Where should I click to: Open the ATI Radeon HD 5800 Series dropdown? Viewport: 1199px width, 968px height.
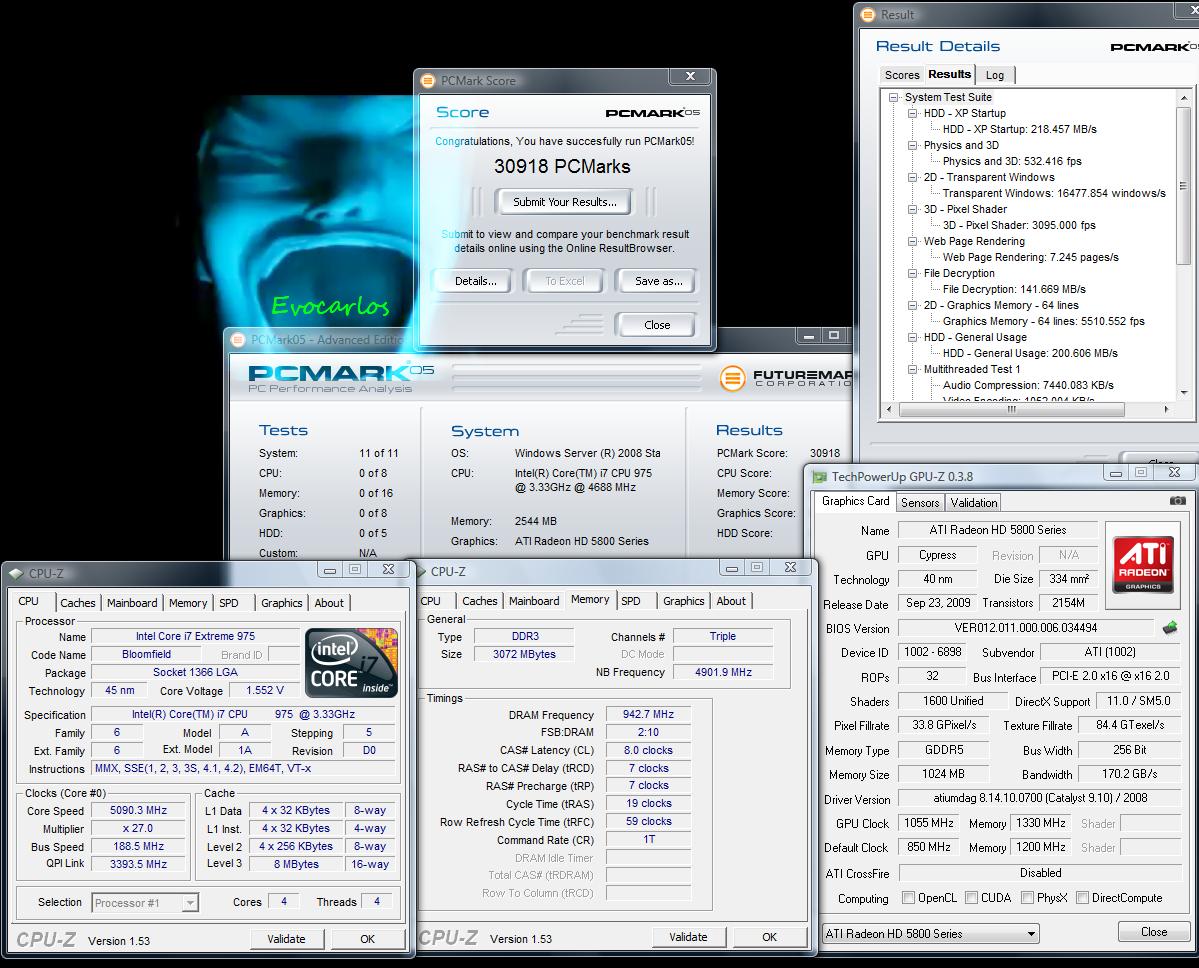point(931,934)
